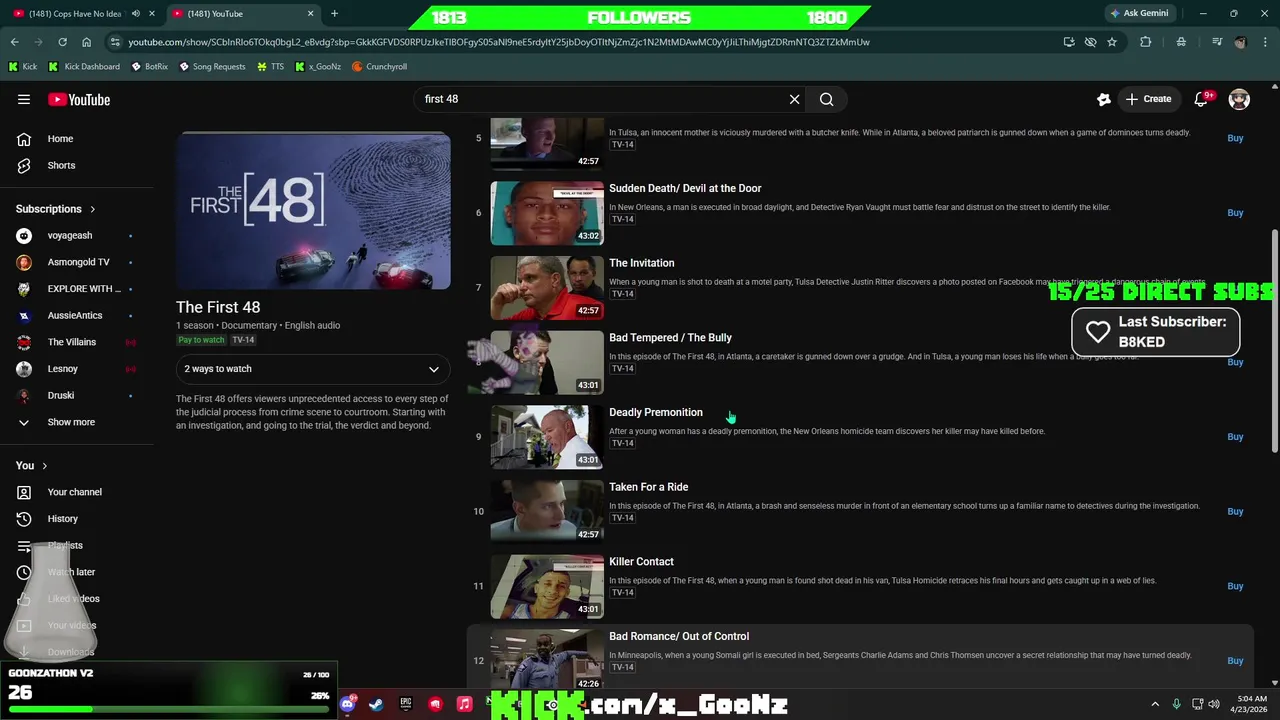Click the Bad Tempered / The Bully title

click(x=670, y=338)
